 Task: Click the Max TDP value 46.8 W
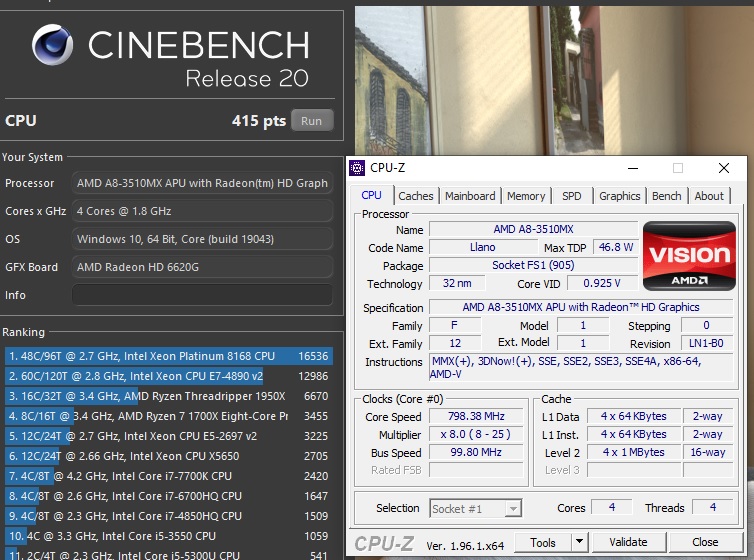point(616,247)
